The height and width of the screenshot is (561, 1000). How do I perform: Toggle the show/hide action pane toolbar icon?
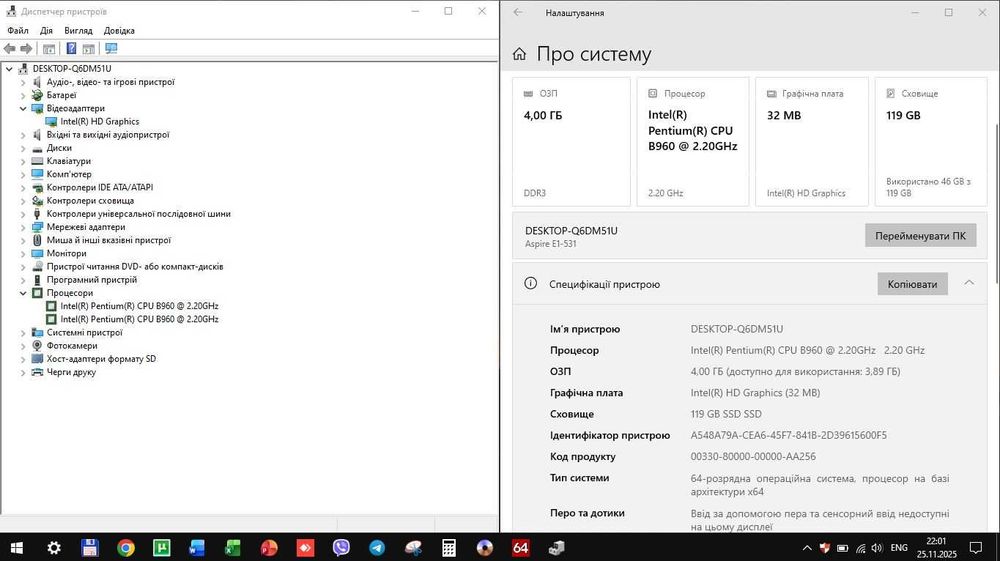(x=89, y=48)
